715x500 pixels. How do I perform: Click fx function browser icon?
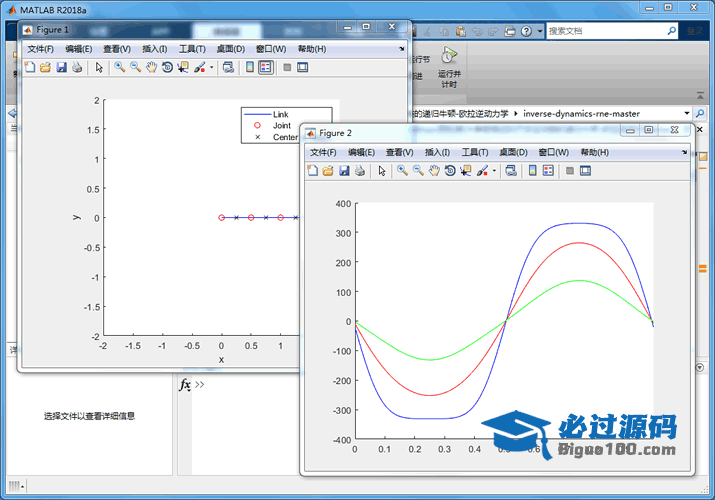click(185, 384)
